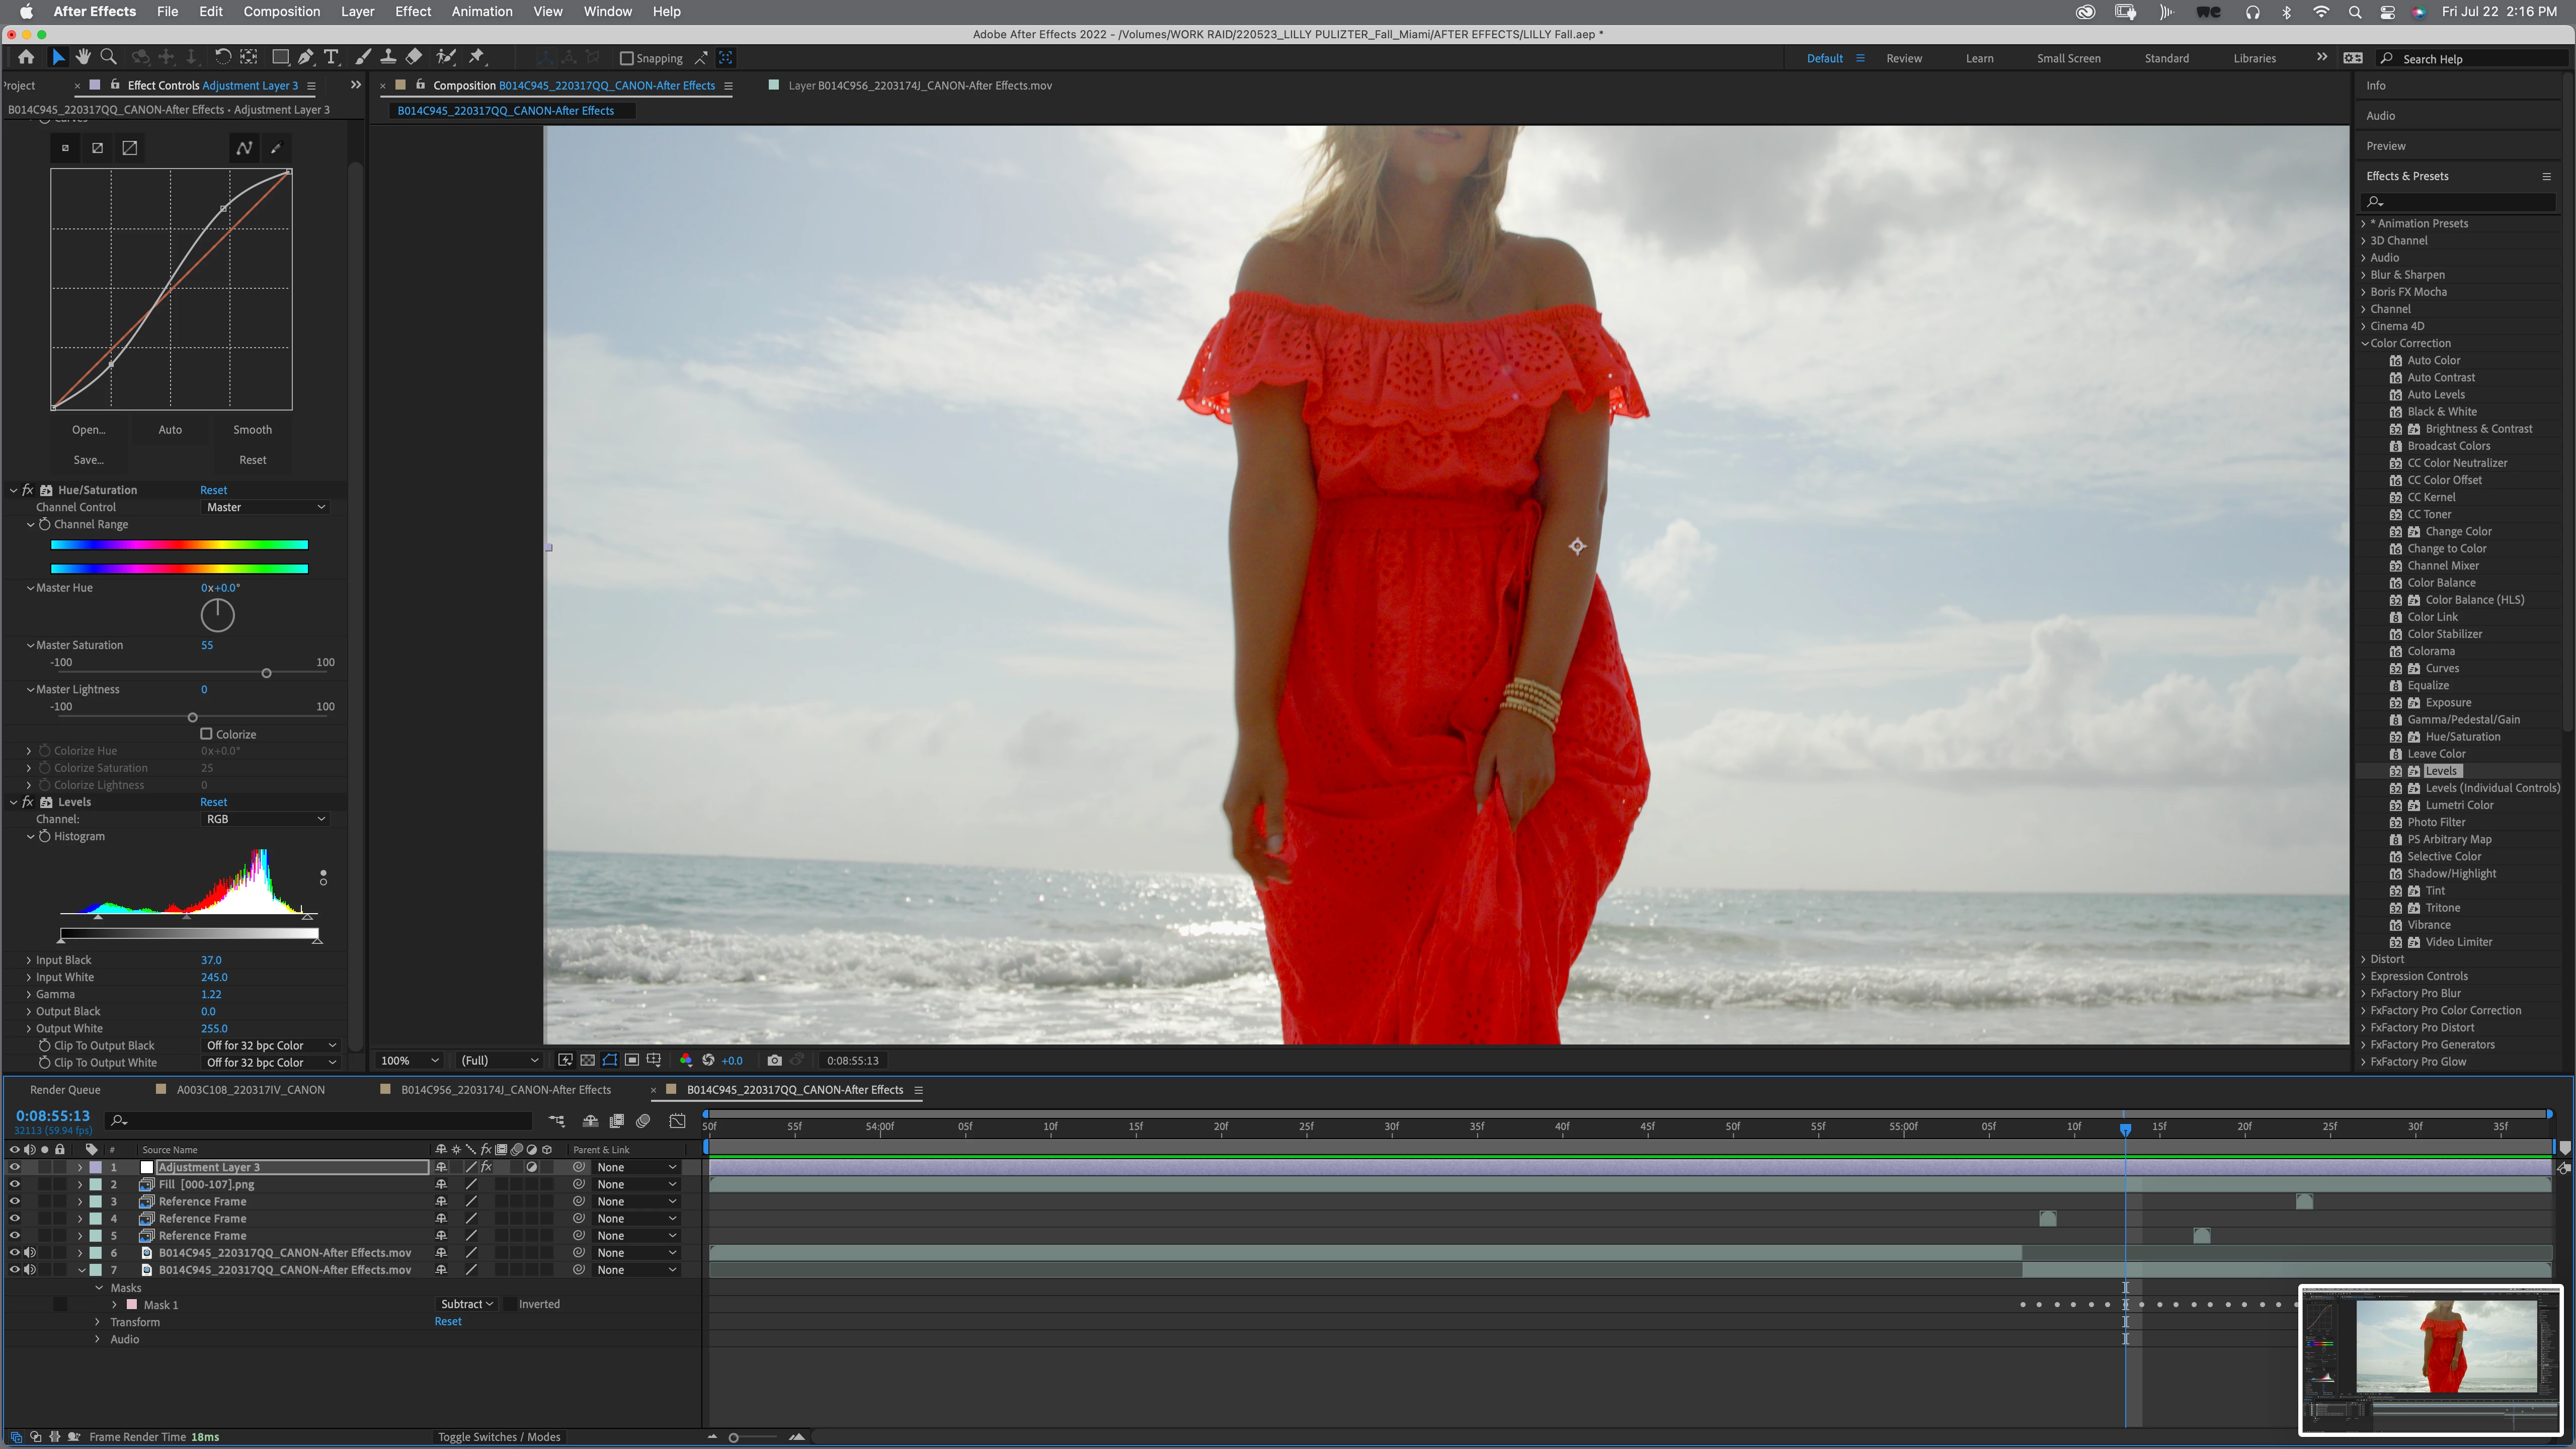Select the Hand tool
The width and height of the screenshot is (2576, 1449).
[x=84, y=57]
